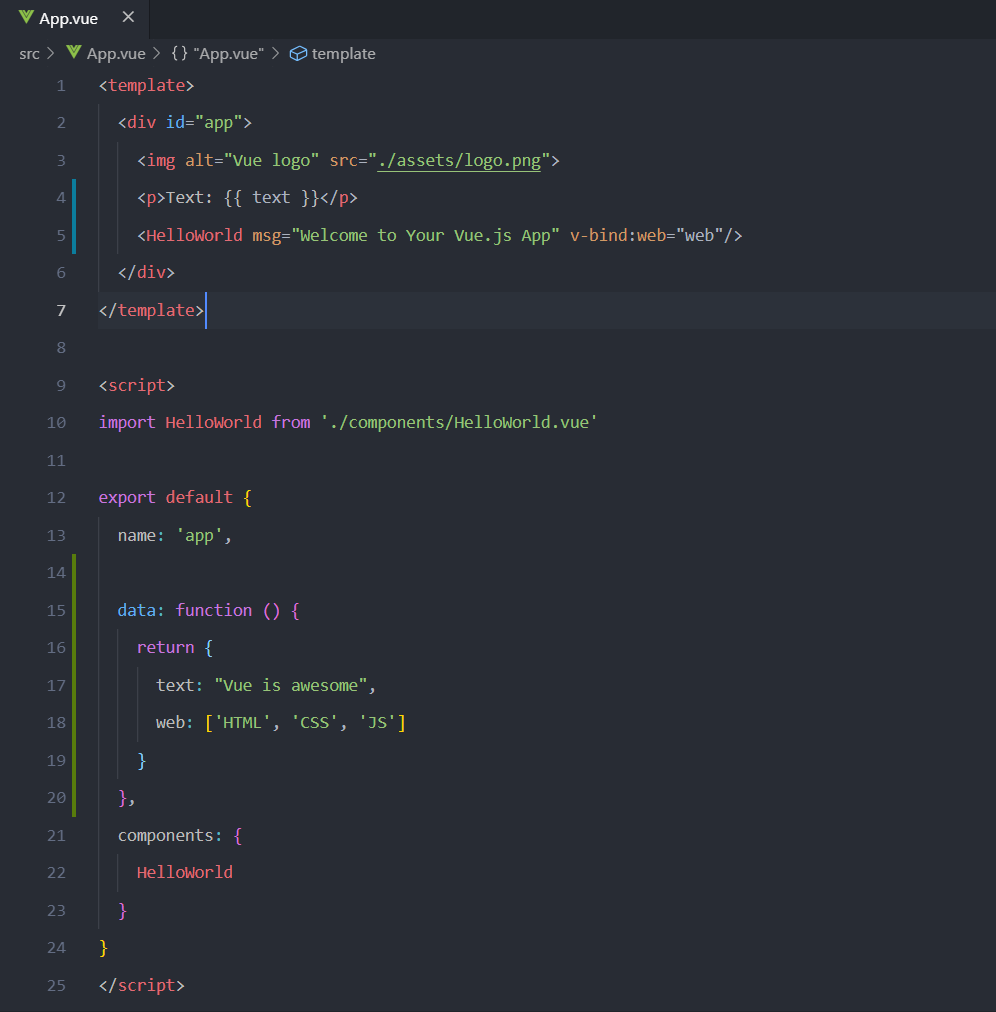Viewport: 996px width, 1012px height.
Task: Click the template symbol icon in the breadcrumb
Action: [297, 53]
